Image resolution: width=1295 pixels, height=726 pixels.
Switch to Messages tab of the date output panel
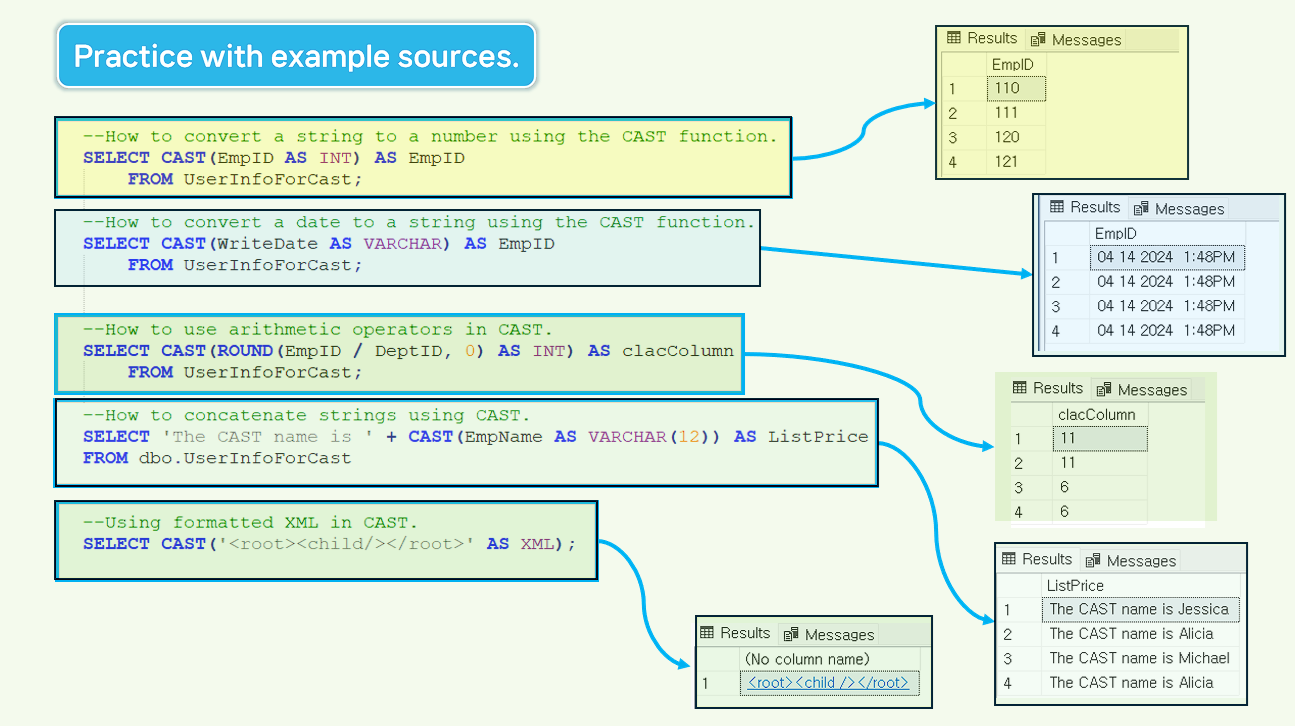tap(1179, 208)
